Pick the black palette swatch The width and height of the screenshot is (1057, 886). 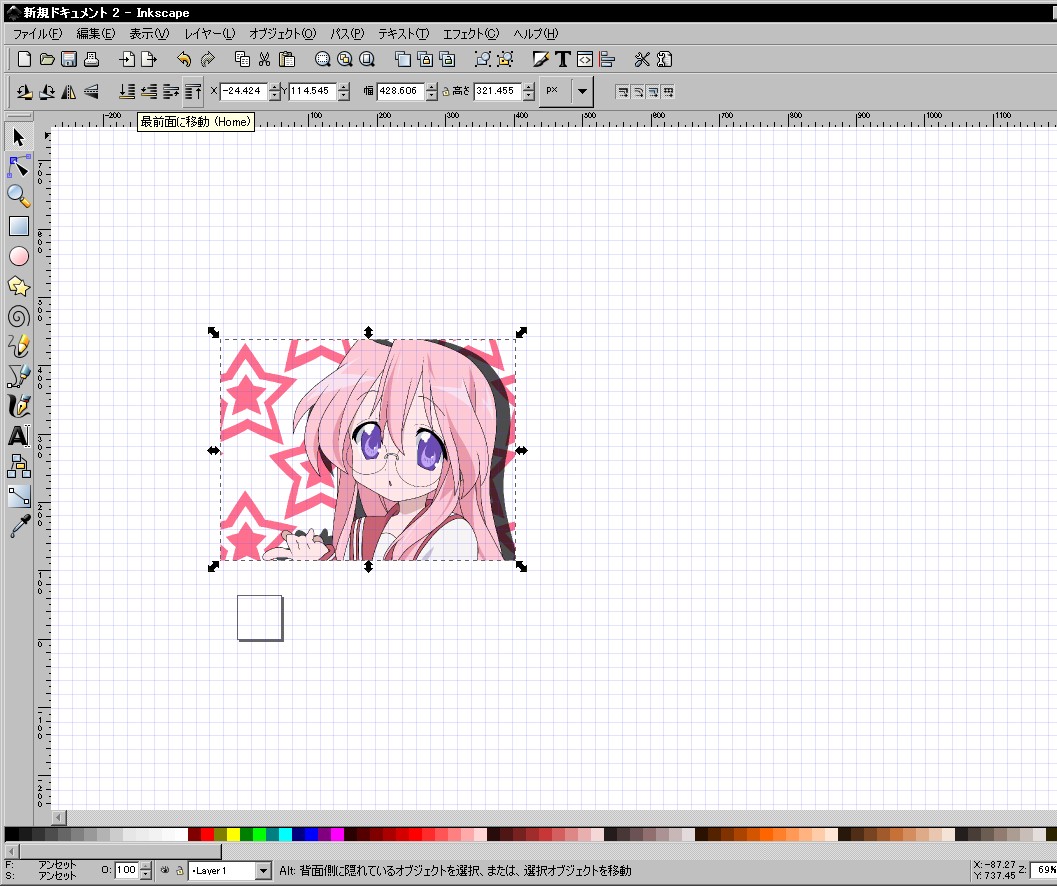point(11,834)
